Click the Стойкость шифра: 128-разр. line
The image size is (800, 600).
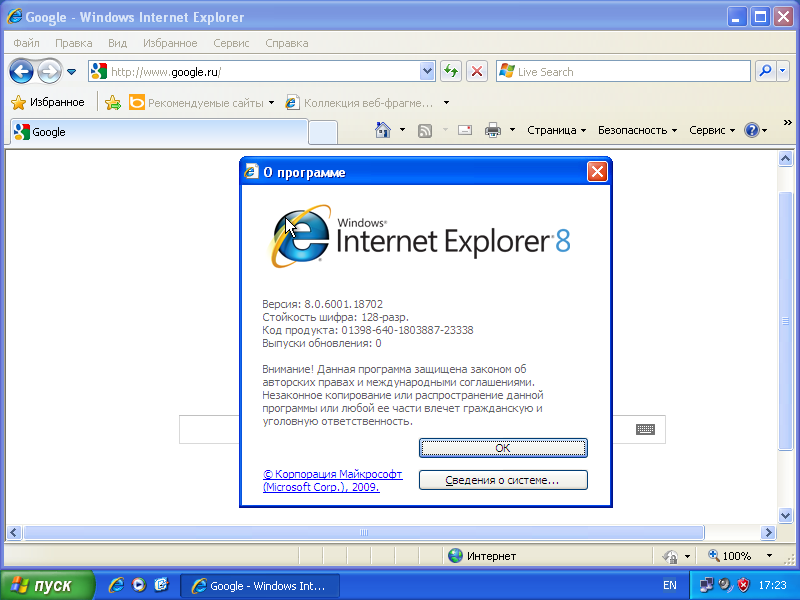coord(335,317)
